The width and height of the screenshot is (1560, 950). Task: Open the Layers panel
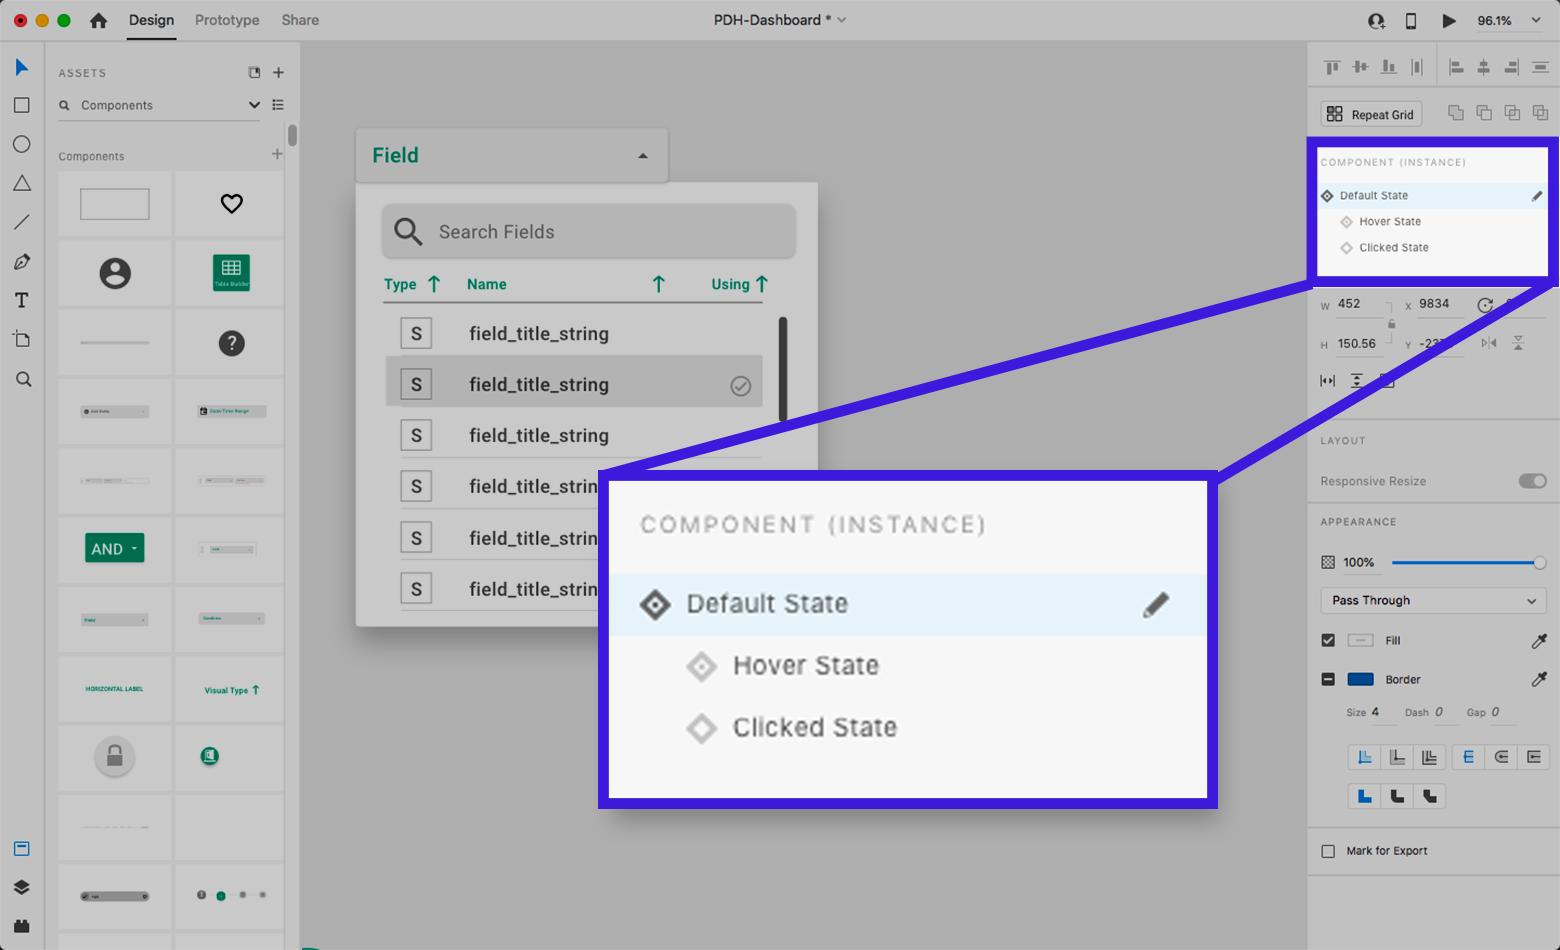click(22, 887)
